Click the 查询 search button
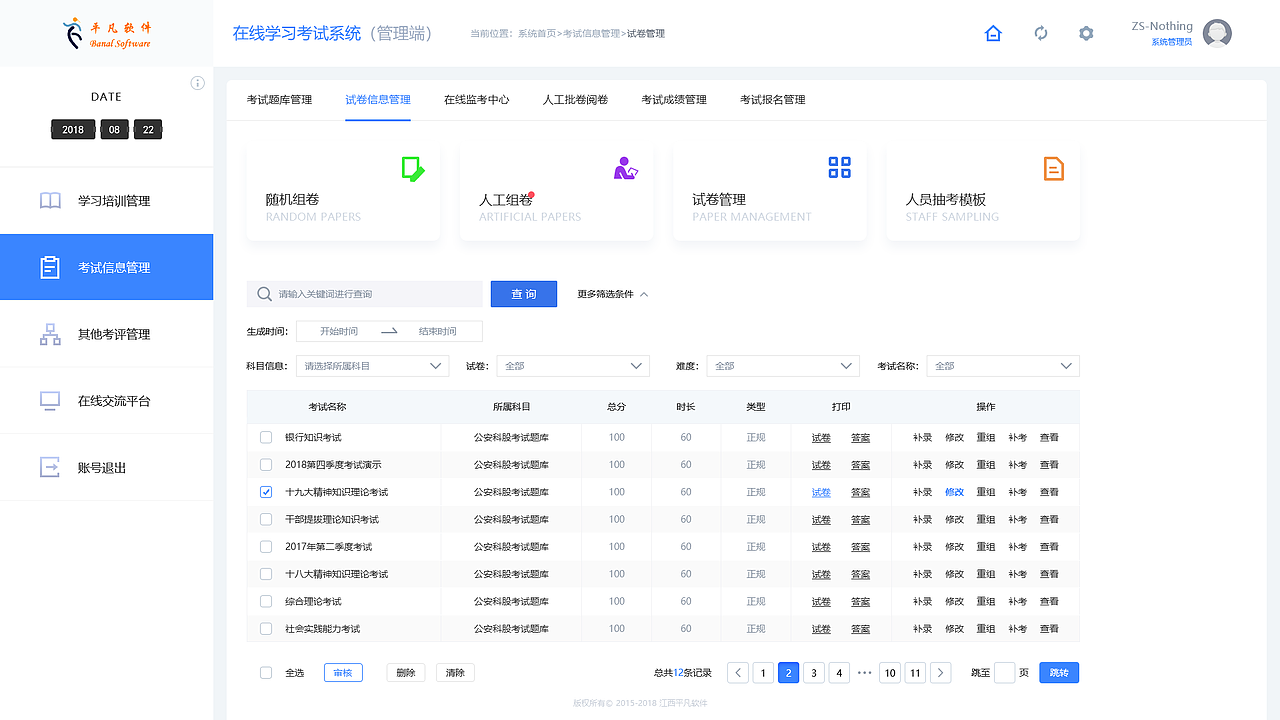The height and width of the screenshot is (720, 1280). coord(523,293)
